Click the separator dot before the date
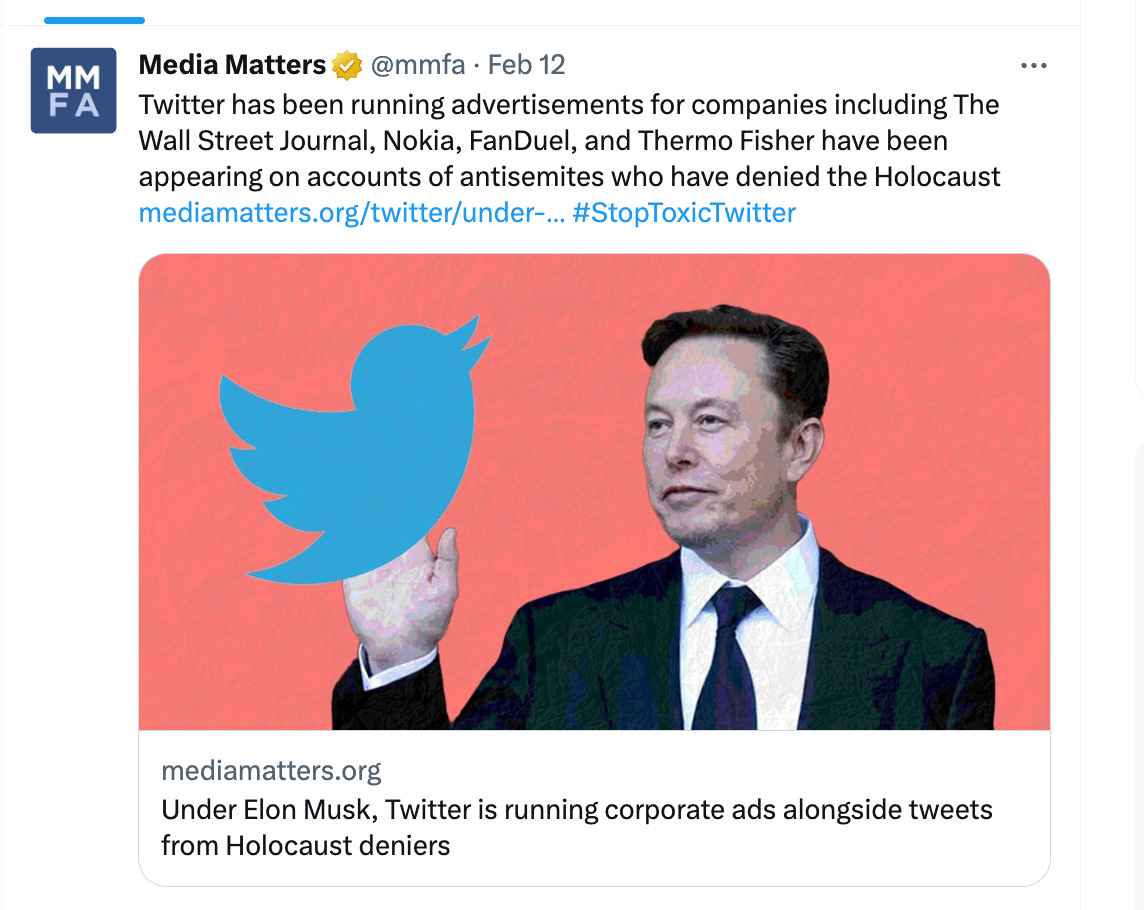Image resolution: width=1144 pixels, height=910 pixels. tap(477, 66)
